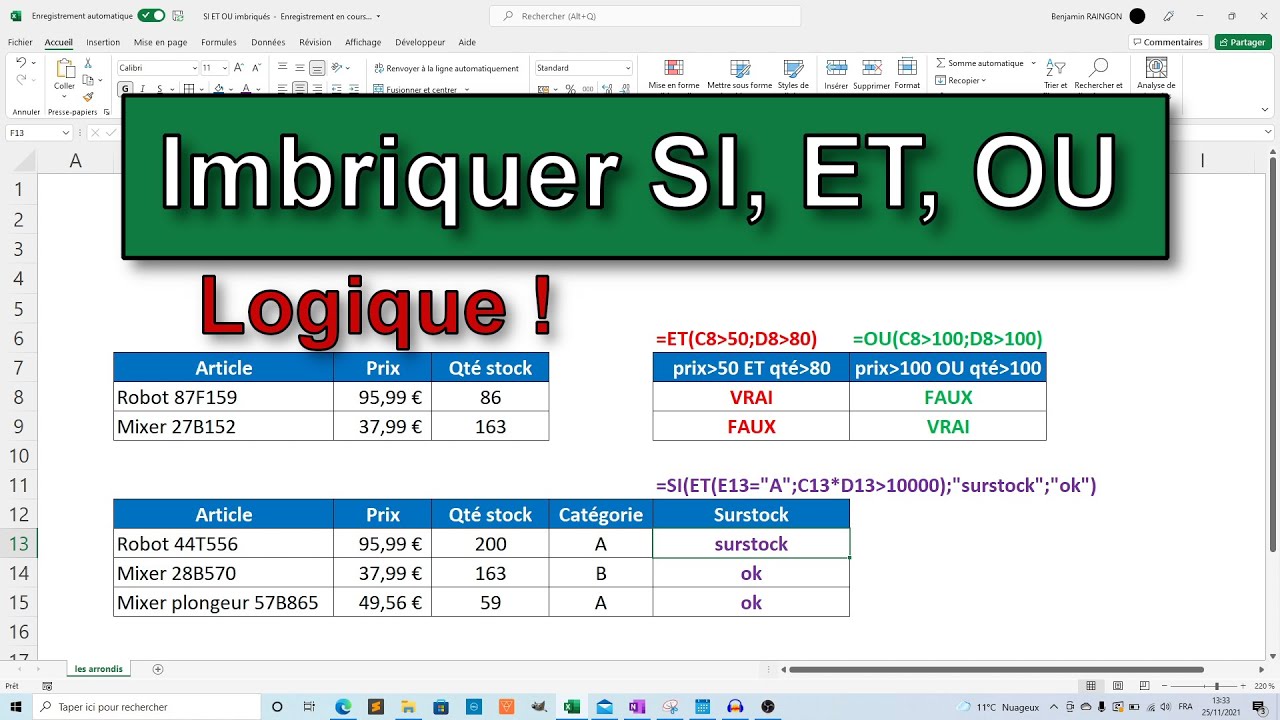This screenshot has height=720, width=1280.
Task: Click the Redo arrow icon
Action: [x=19, y=80]
